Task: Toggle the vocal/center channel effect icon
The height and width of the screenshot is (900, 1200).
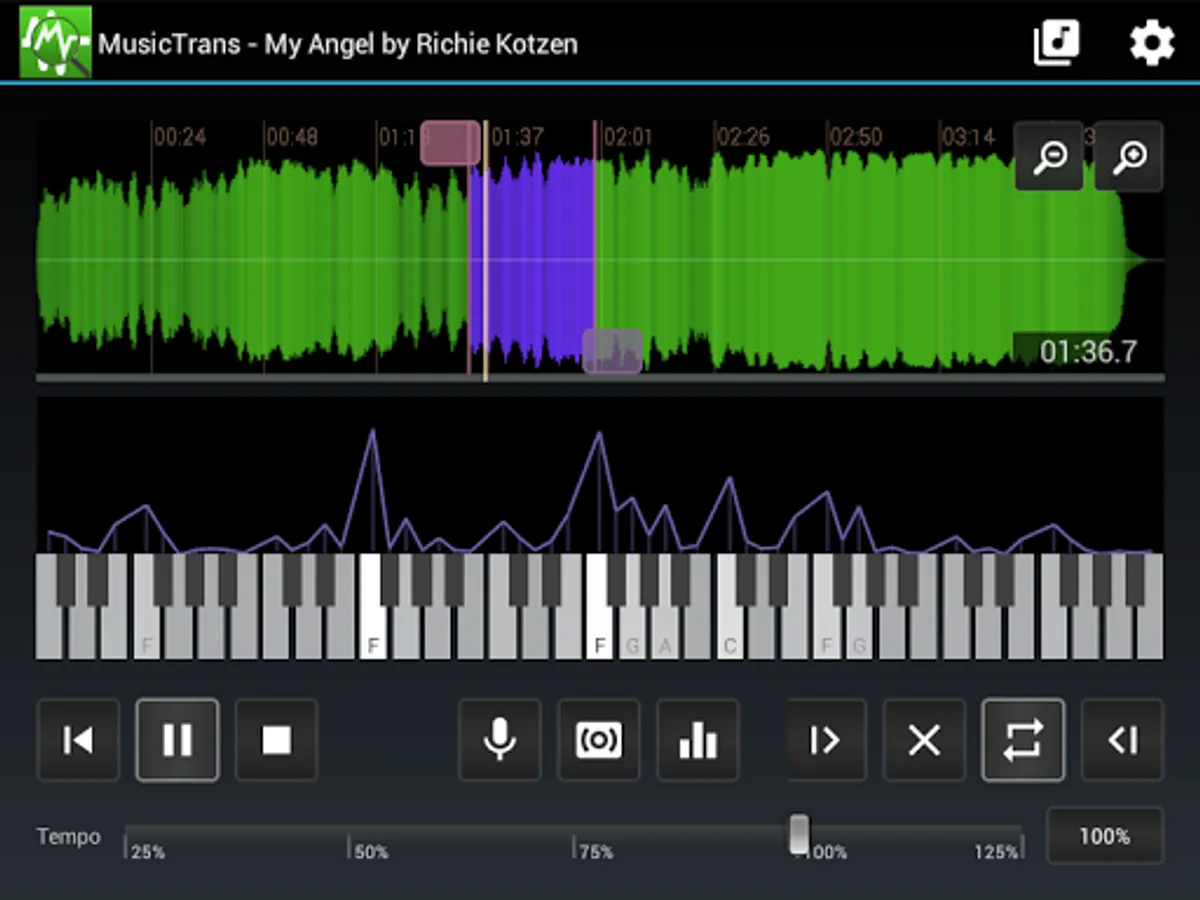Action: click(x=599, y=740)
